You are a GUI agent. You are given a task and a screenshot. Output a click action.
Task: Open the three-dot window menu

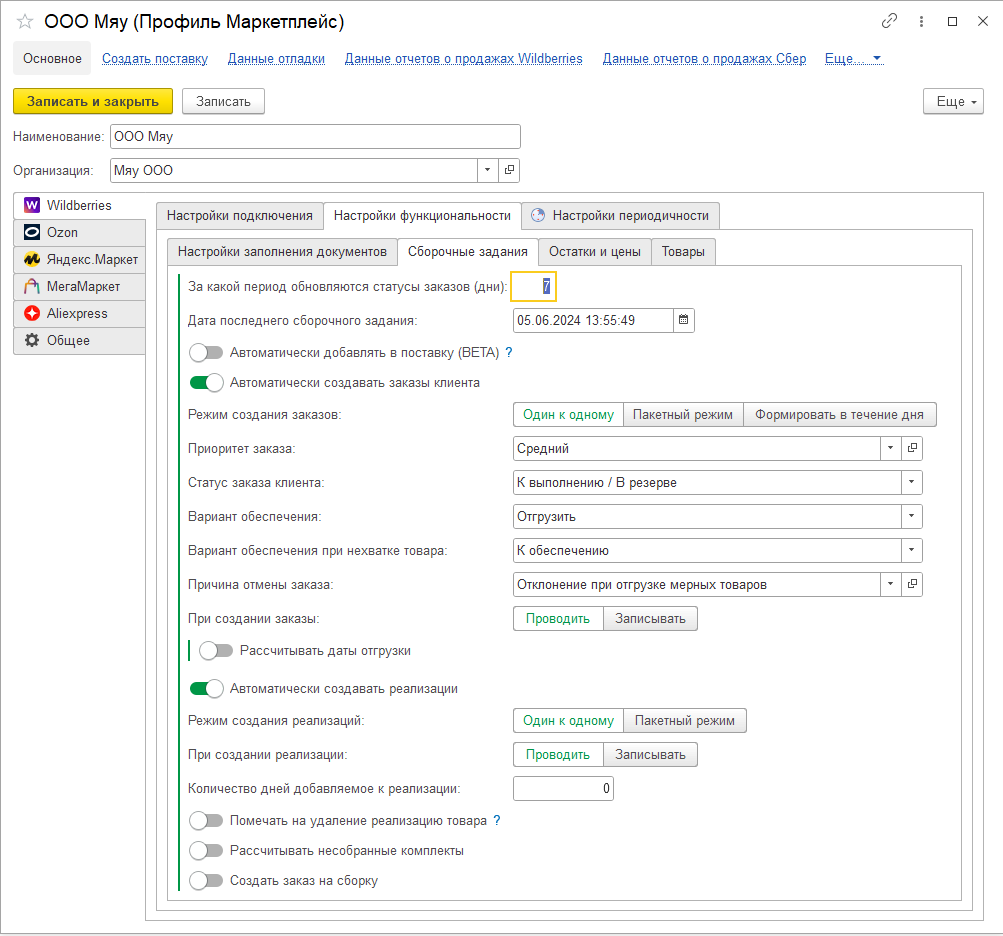[921, 21]
